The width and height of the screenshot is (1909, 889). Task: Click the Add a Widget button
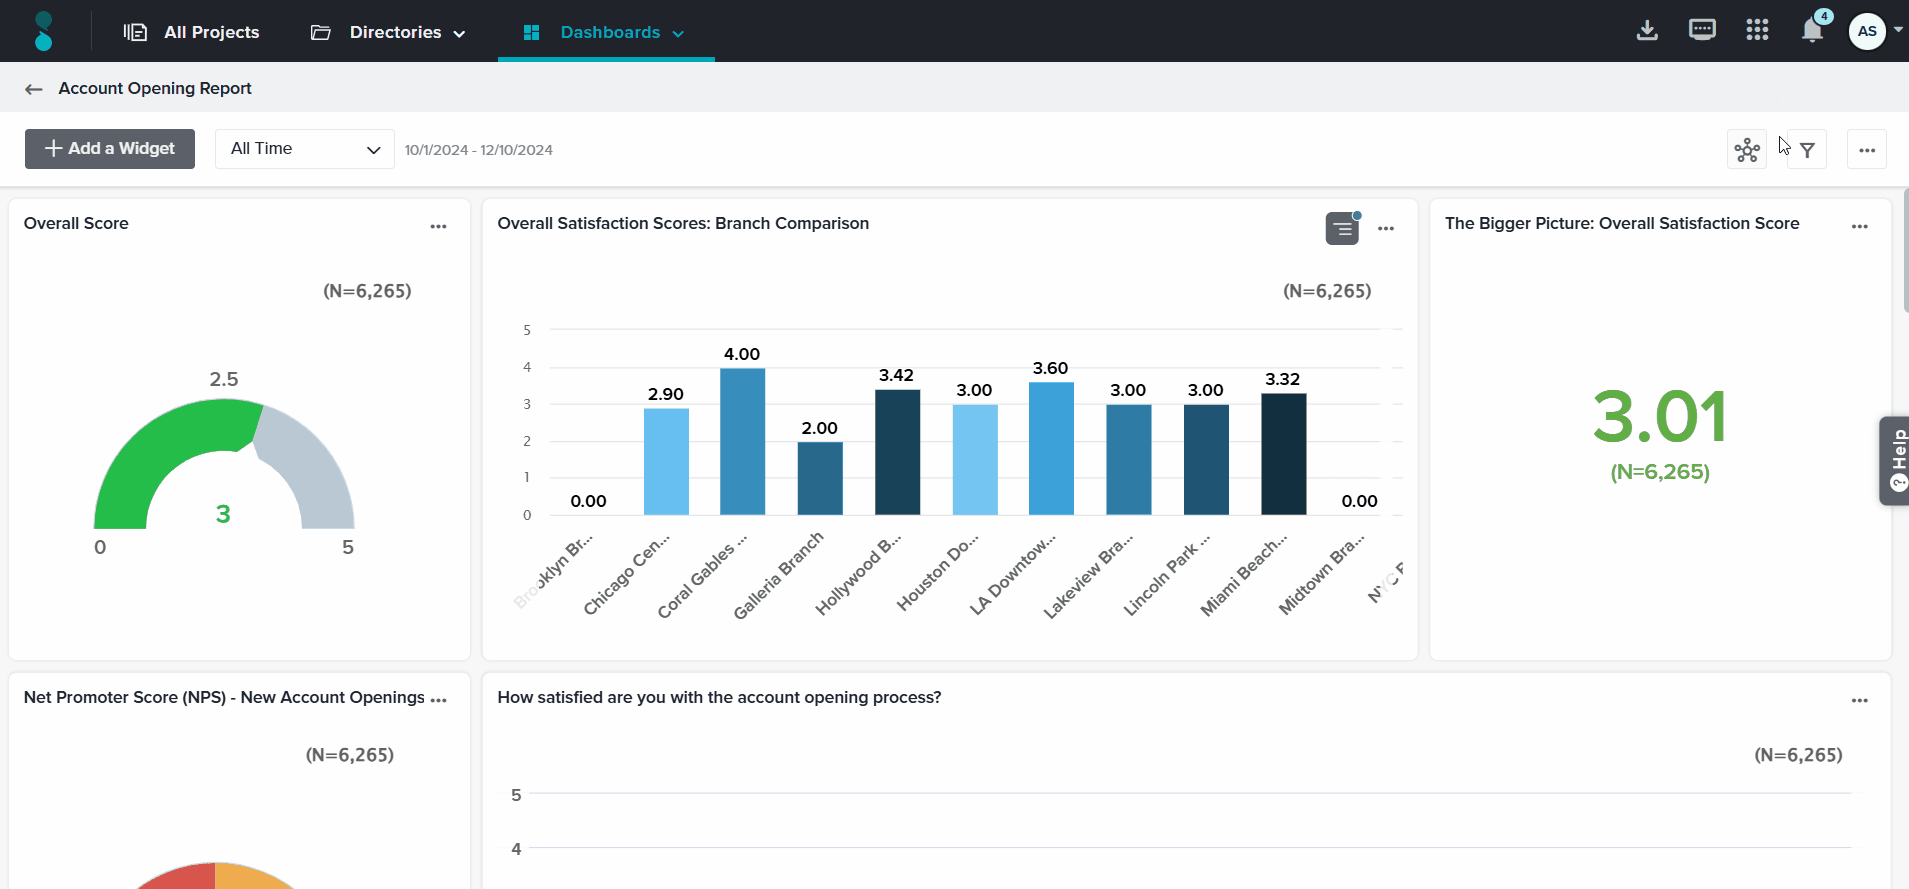pyautogui.click(x=110, y=149)
